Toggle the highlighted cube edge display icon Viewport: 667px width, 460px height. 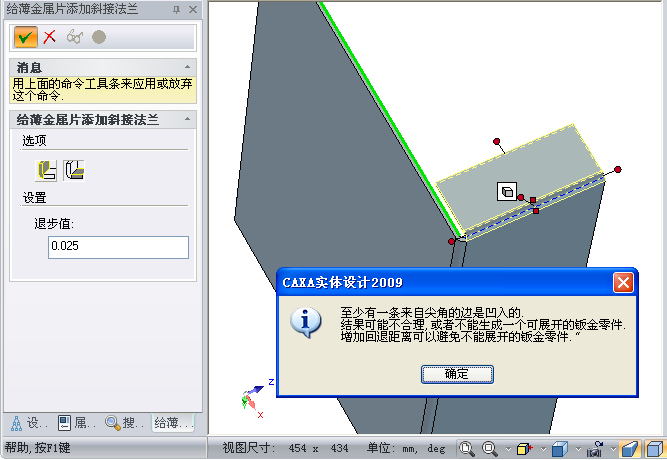[655, 449]
